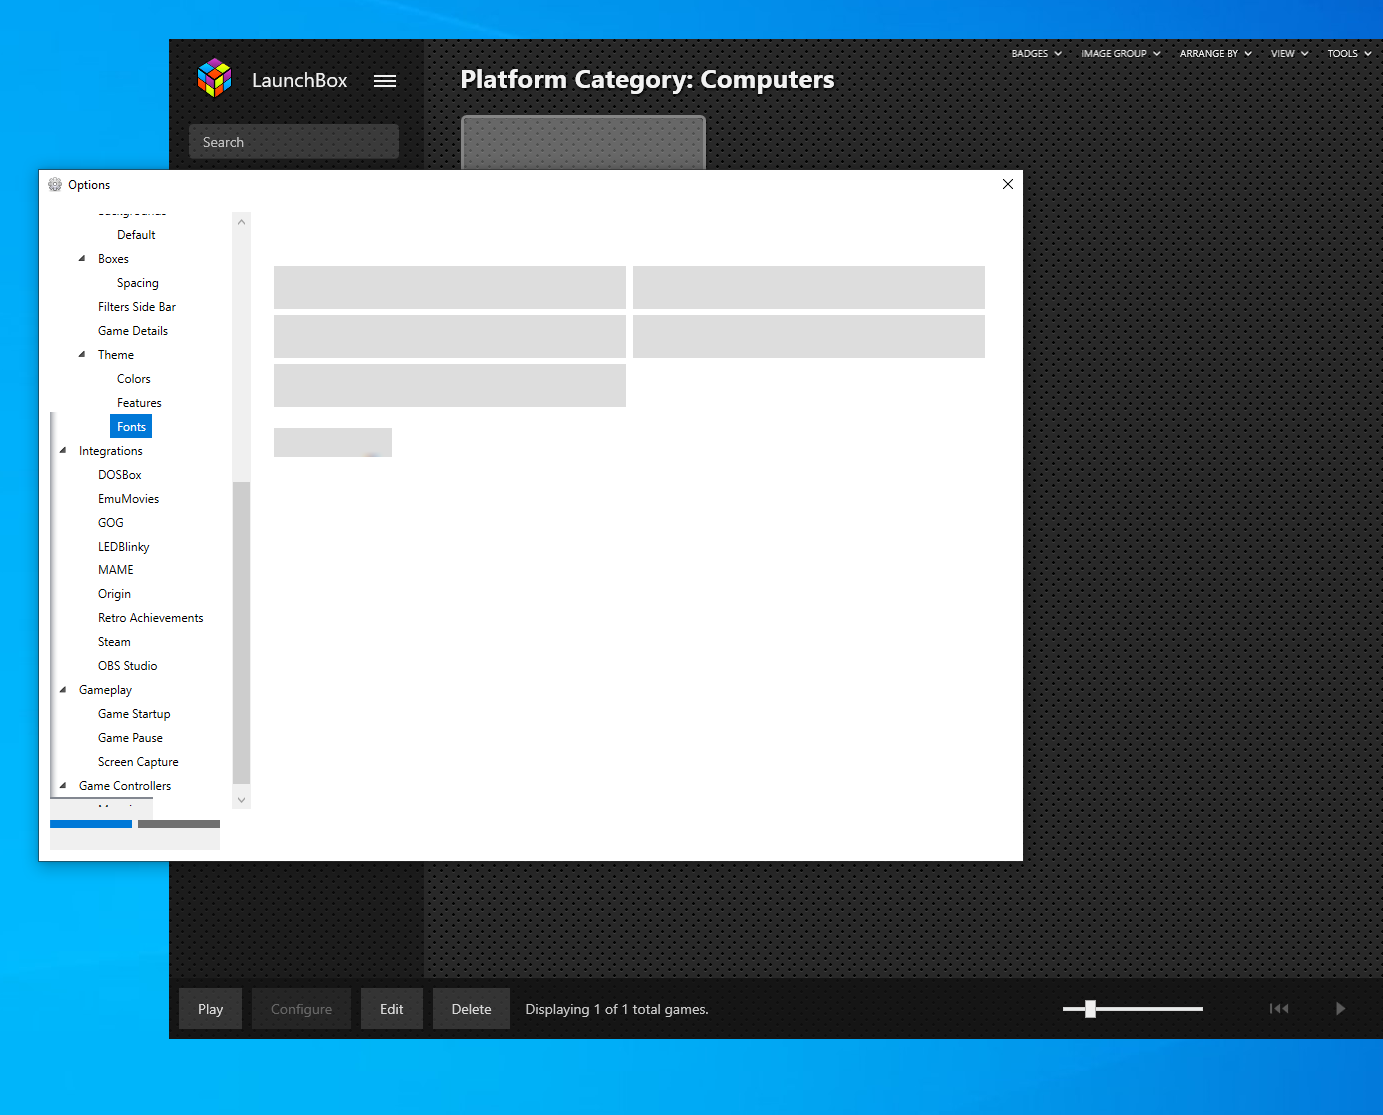Open Origin integration settings
This screenshot has width=1383, height=1115.
114,594
